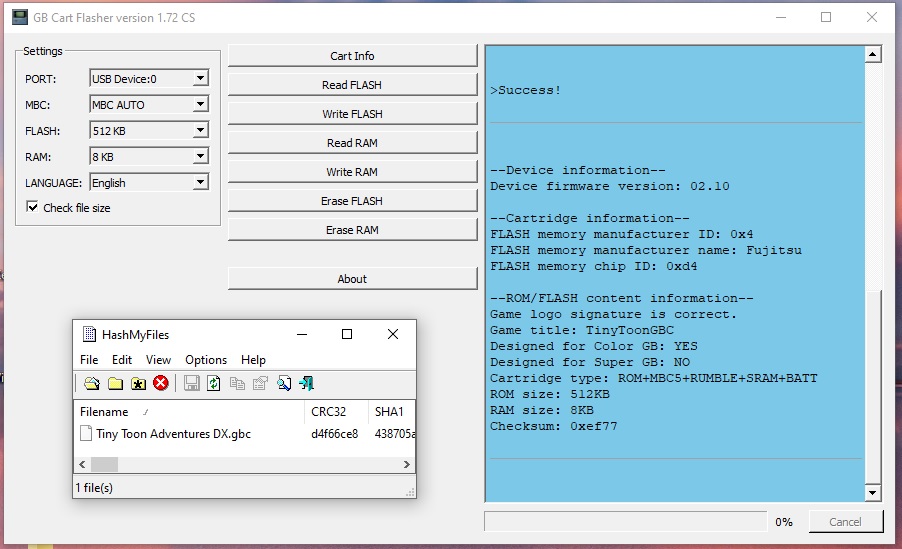
Task: Click the '>Success!' log line
Action: (x=525, y=90)
